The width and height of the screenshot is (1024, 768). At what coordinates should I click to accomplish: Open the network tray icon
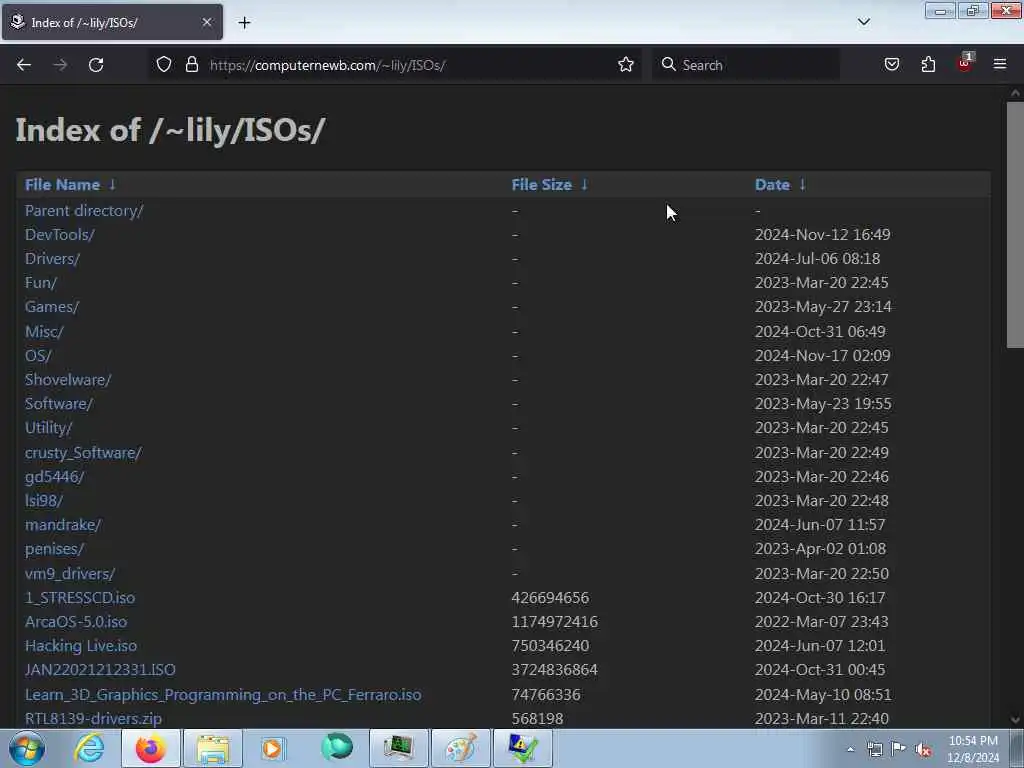875,749
